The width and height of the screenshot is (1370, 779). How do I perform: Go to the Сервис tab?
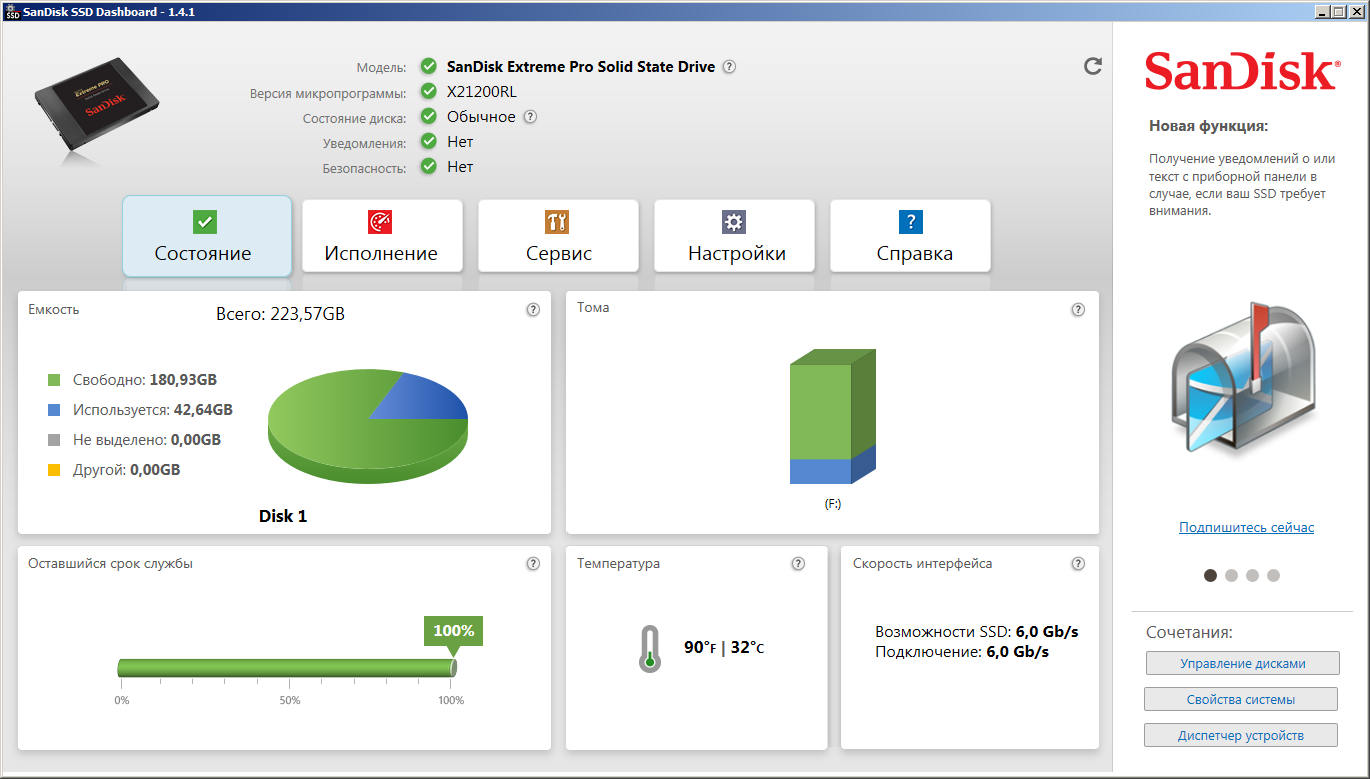tap(558, 236)
